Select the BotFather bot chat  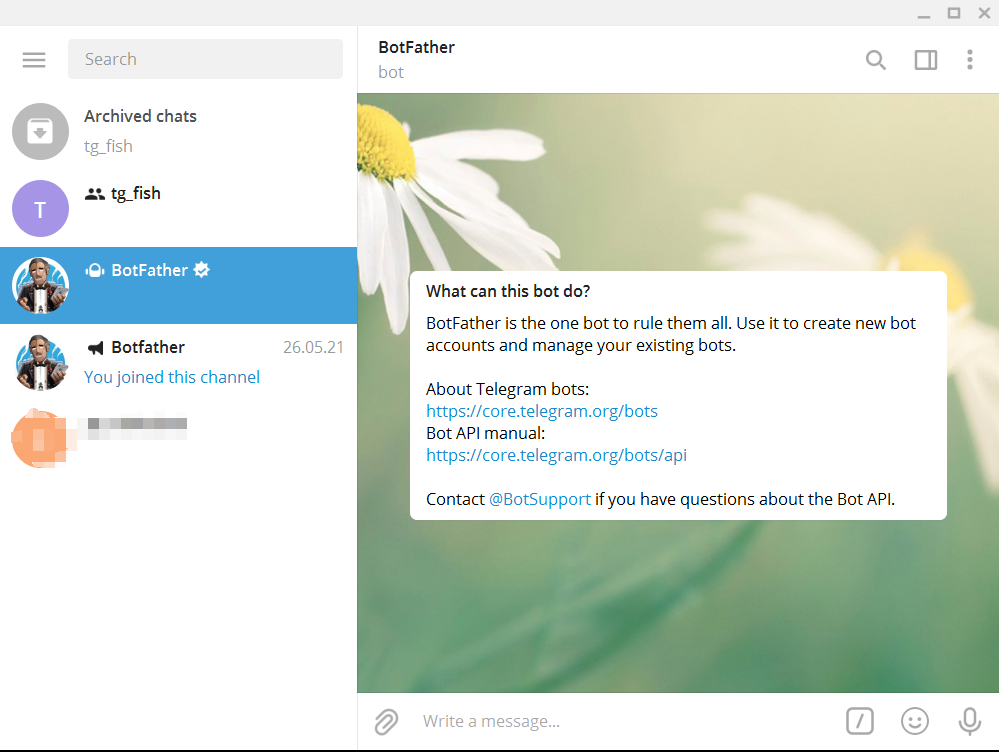[178, 286]
